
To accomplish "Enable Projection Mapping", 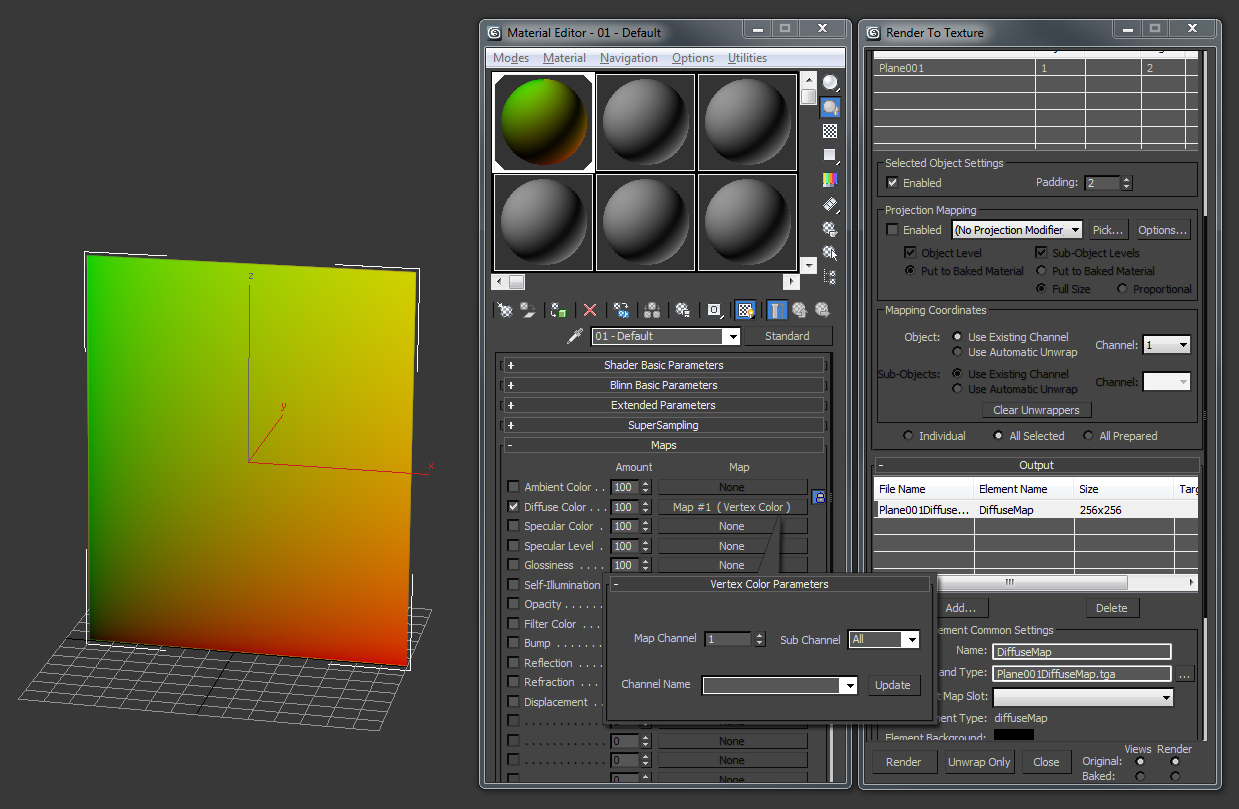I will tap(892, 229).
